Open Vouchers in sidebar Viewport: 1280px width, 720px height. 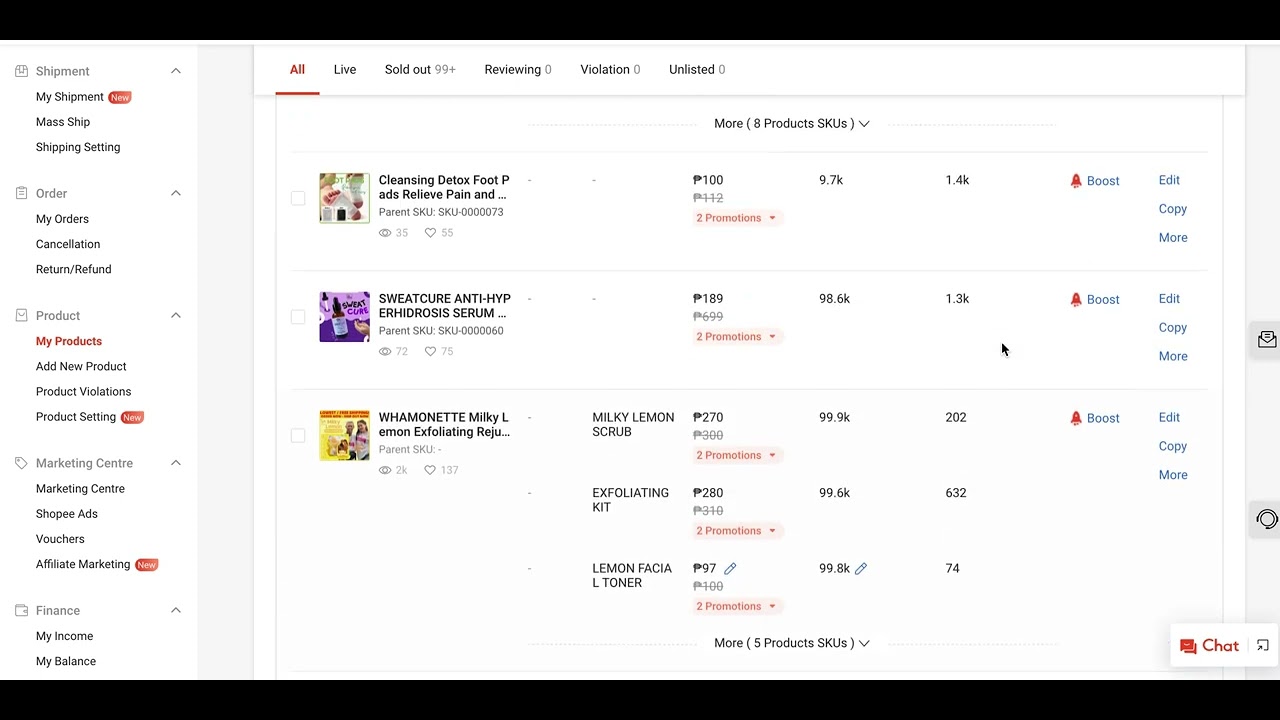point(60,539)
